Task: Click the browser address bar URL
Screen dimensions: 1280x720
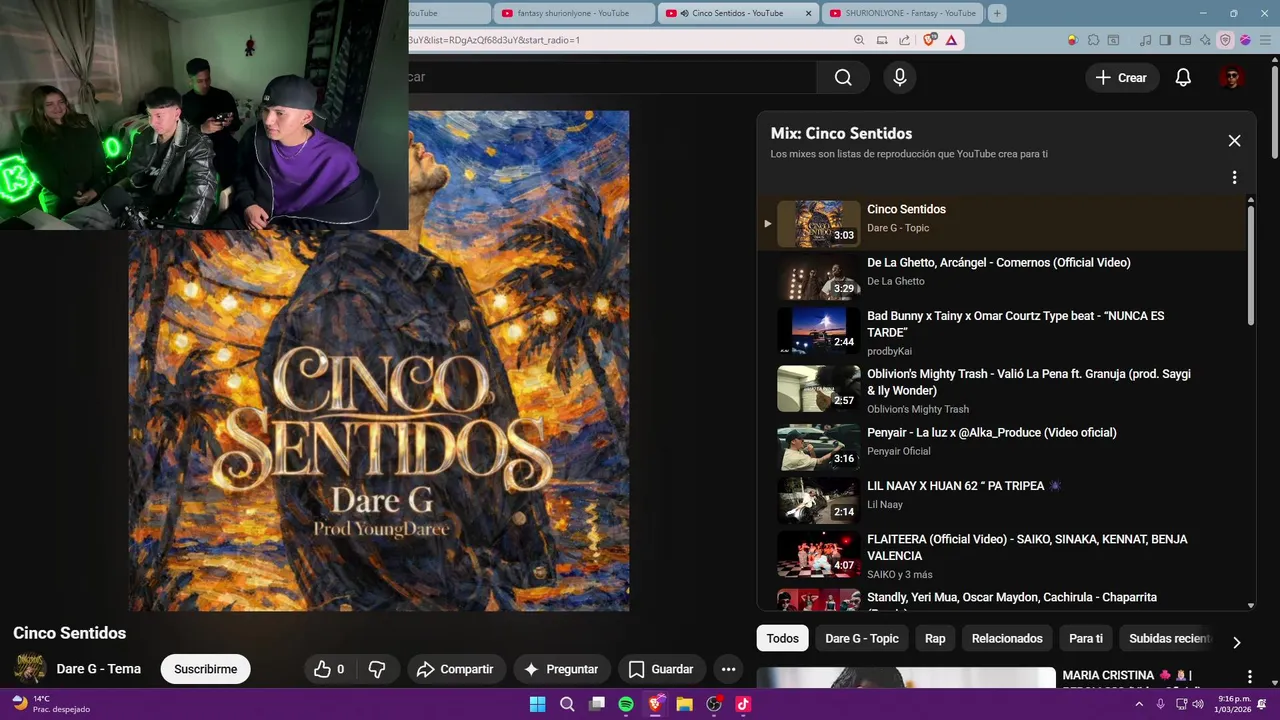Action: click(494, 40)
